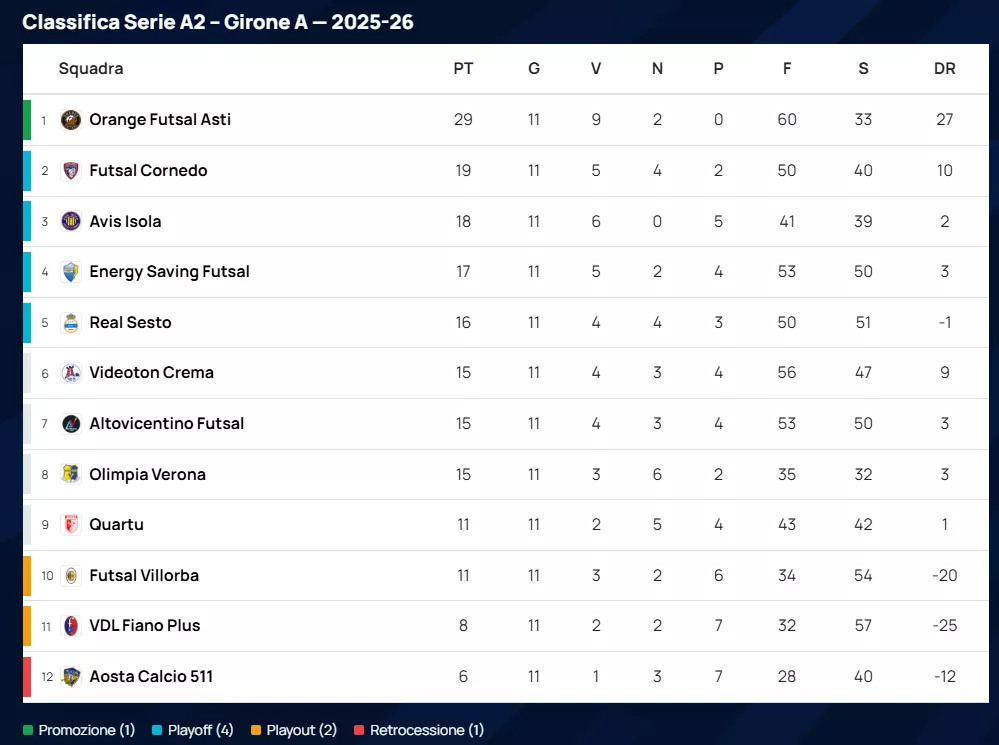Select the Avis Isola team badge

point(70,221)
